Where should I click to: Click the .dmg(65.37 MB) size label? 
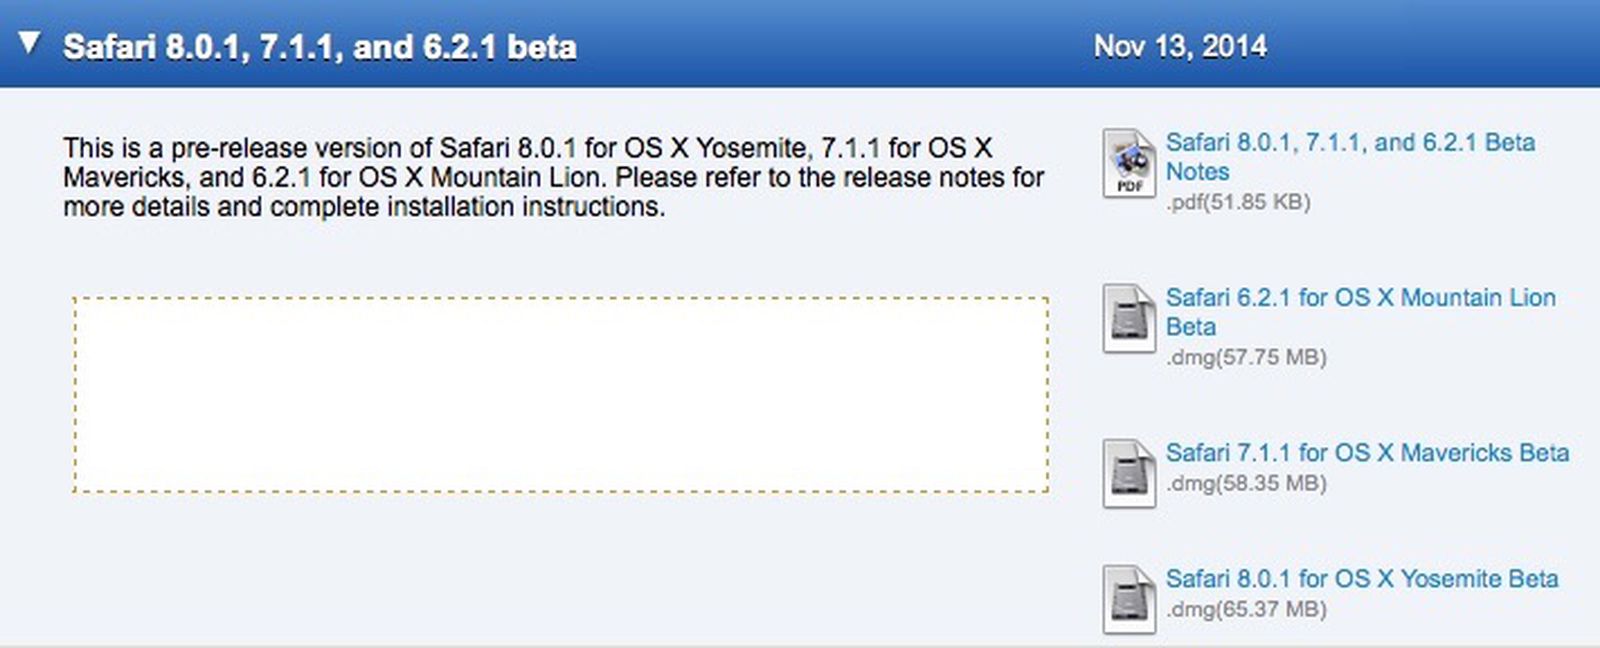pyautogui.click(x=1245, y=608)
